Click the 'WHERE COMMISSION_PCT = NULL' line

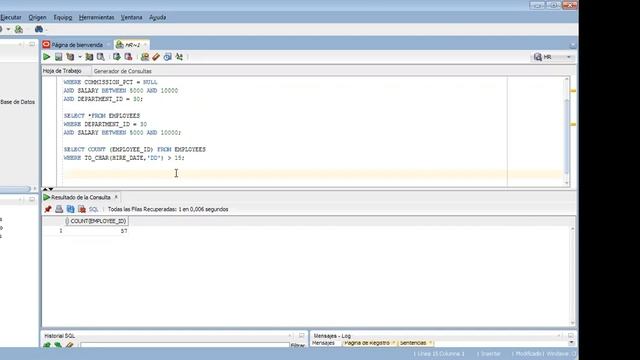coord(110,82)
